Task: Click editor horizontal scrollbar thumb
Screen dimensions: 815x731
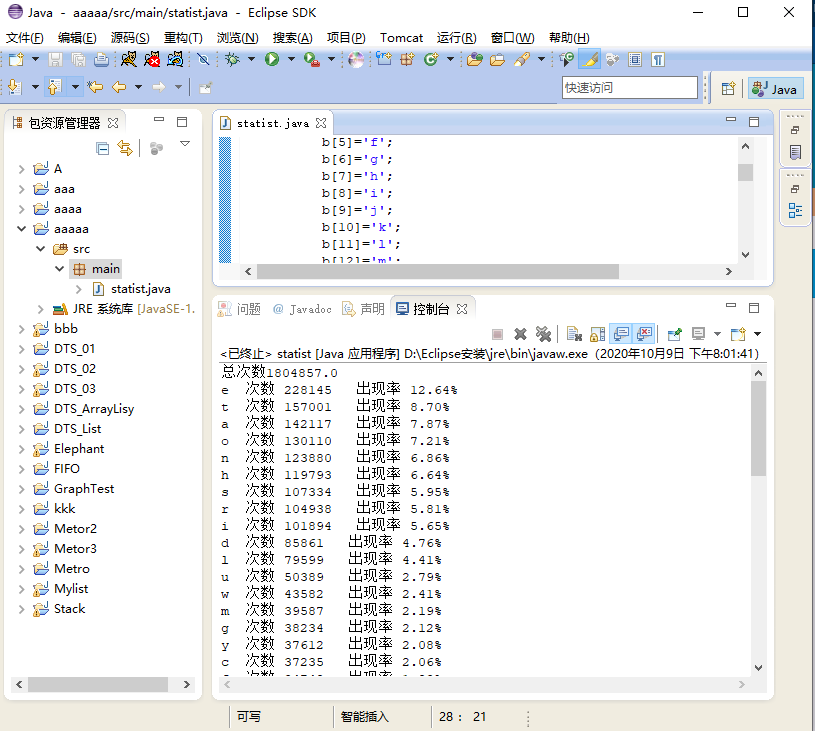Action: click(438, 271)
